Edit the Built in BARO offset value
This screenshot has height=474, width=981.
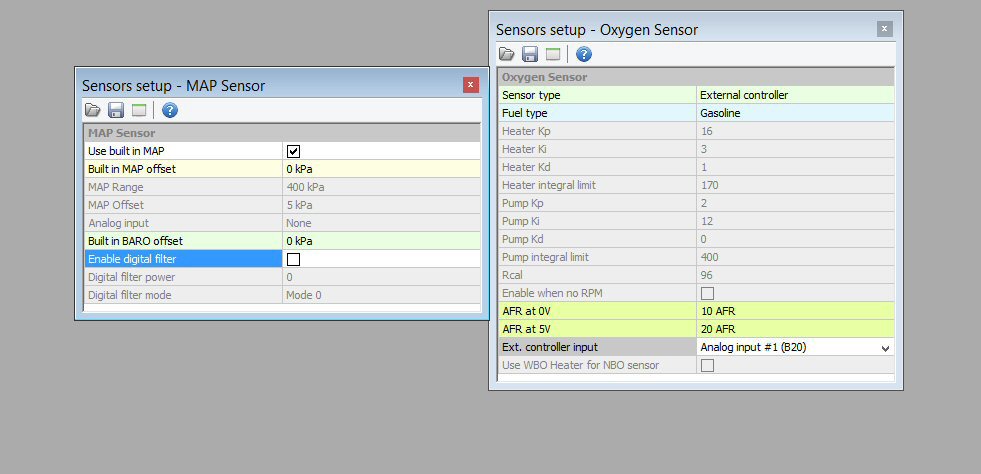pyautogui.click(x=380, y=241)
